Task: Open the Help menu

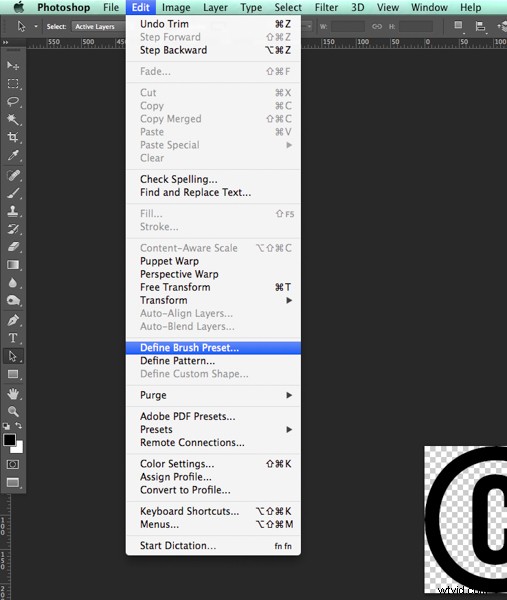Action: (x=470, y=7)
